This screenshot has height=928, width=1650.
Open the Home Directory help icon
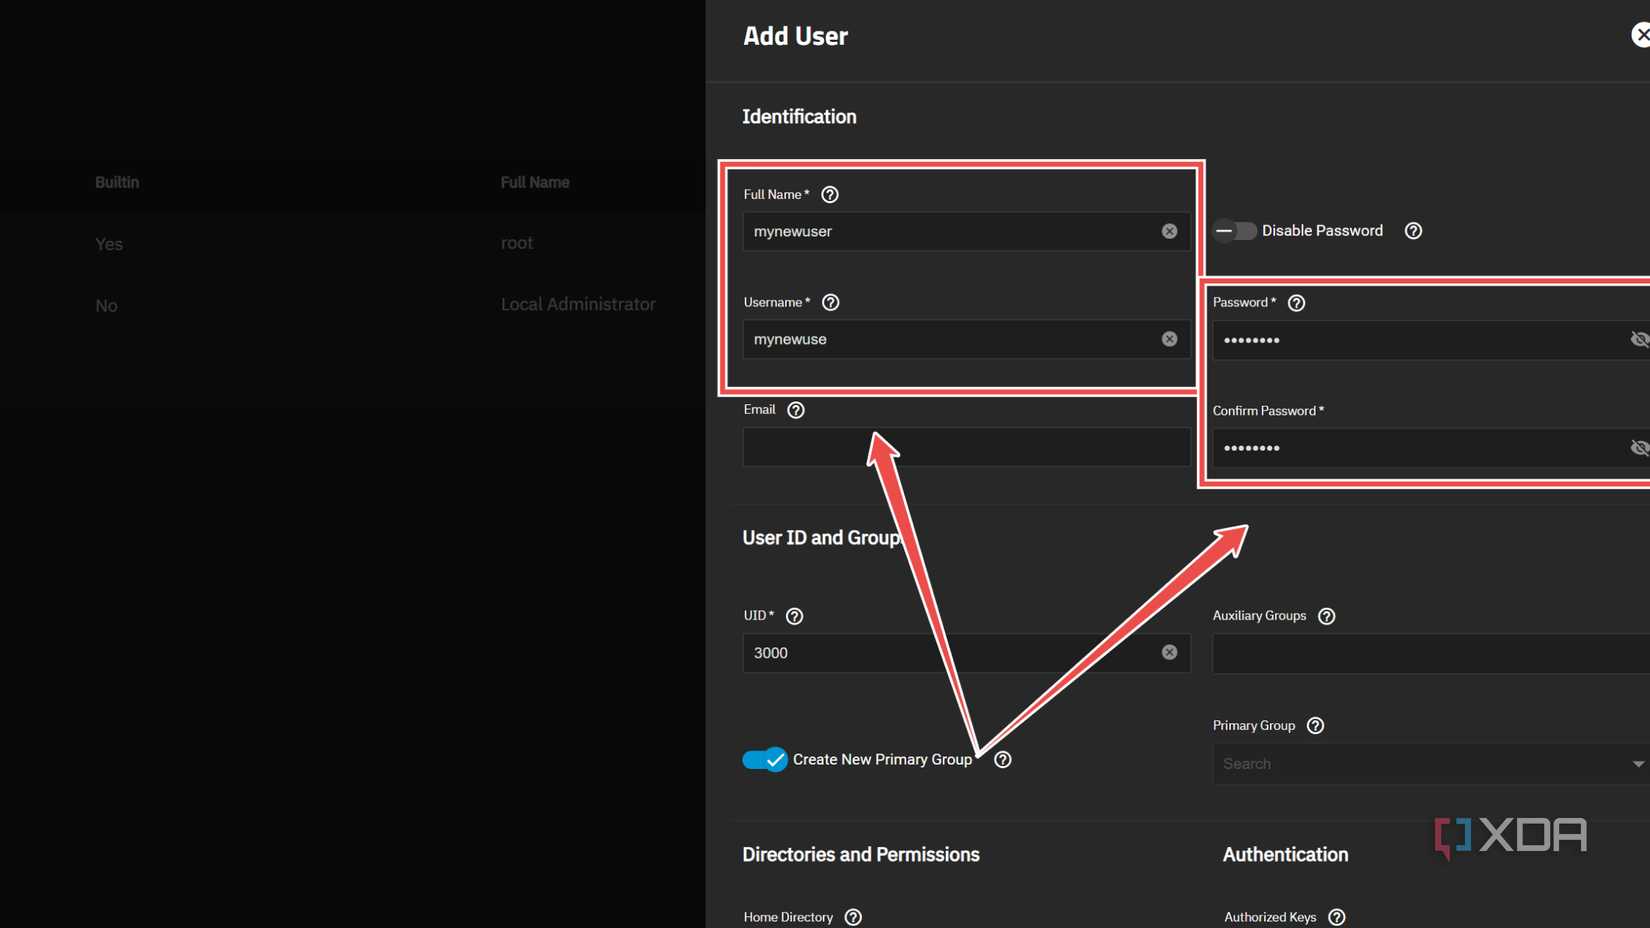853,917
